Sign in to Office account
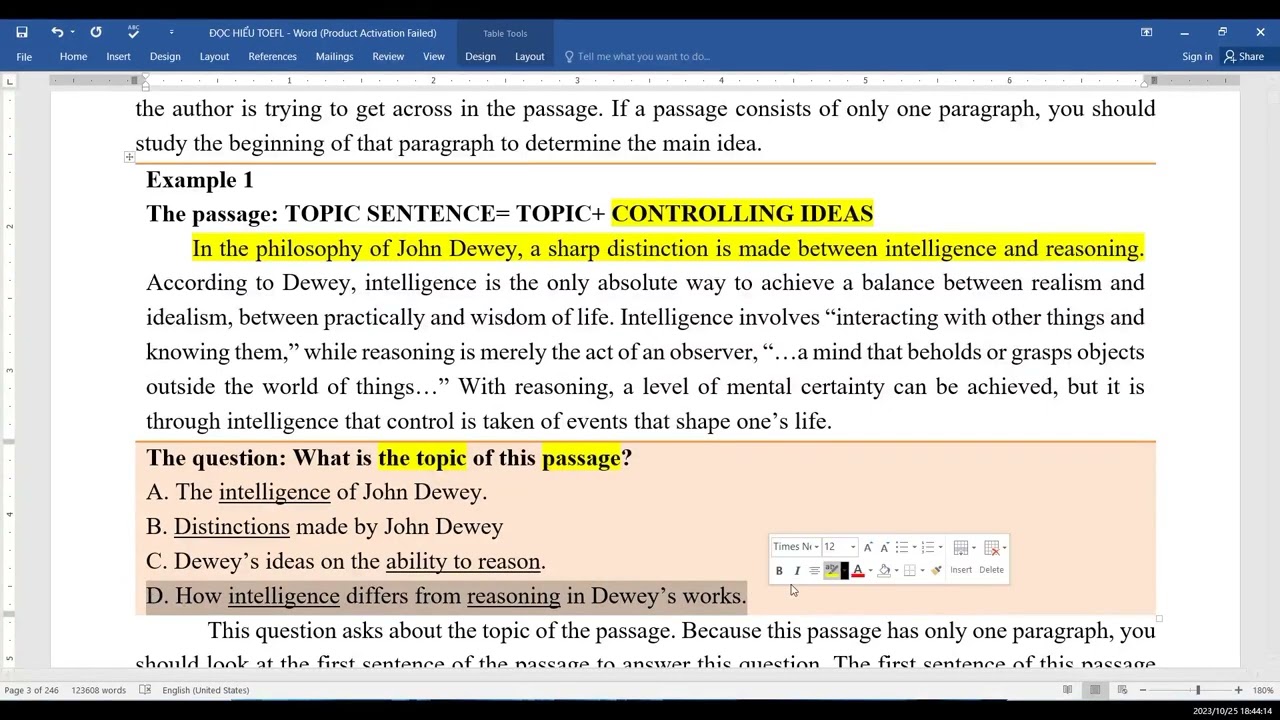This screenshot has height=720, width=1280. point(1197,57)
